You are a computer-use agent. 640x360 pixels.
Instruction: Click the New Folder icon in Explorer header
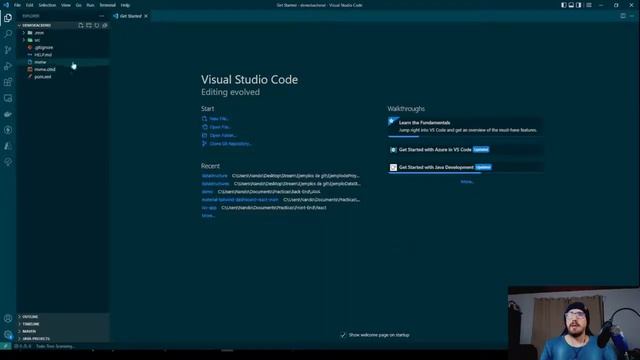tap(89, 25)
